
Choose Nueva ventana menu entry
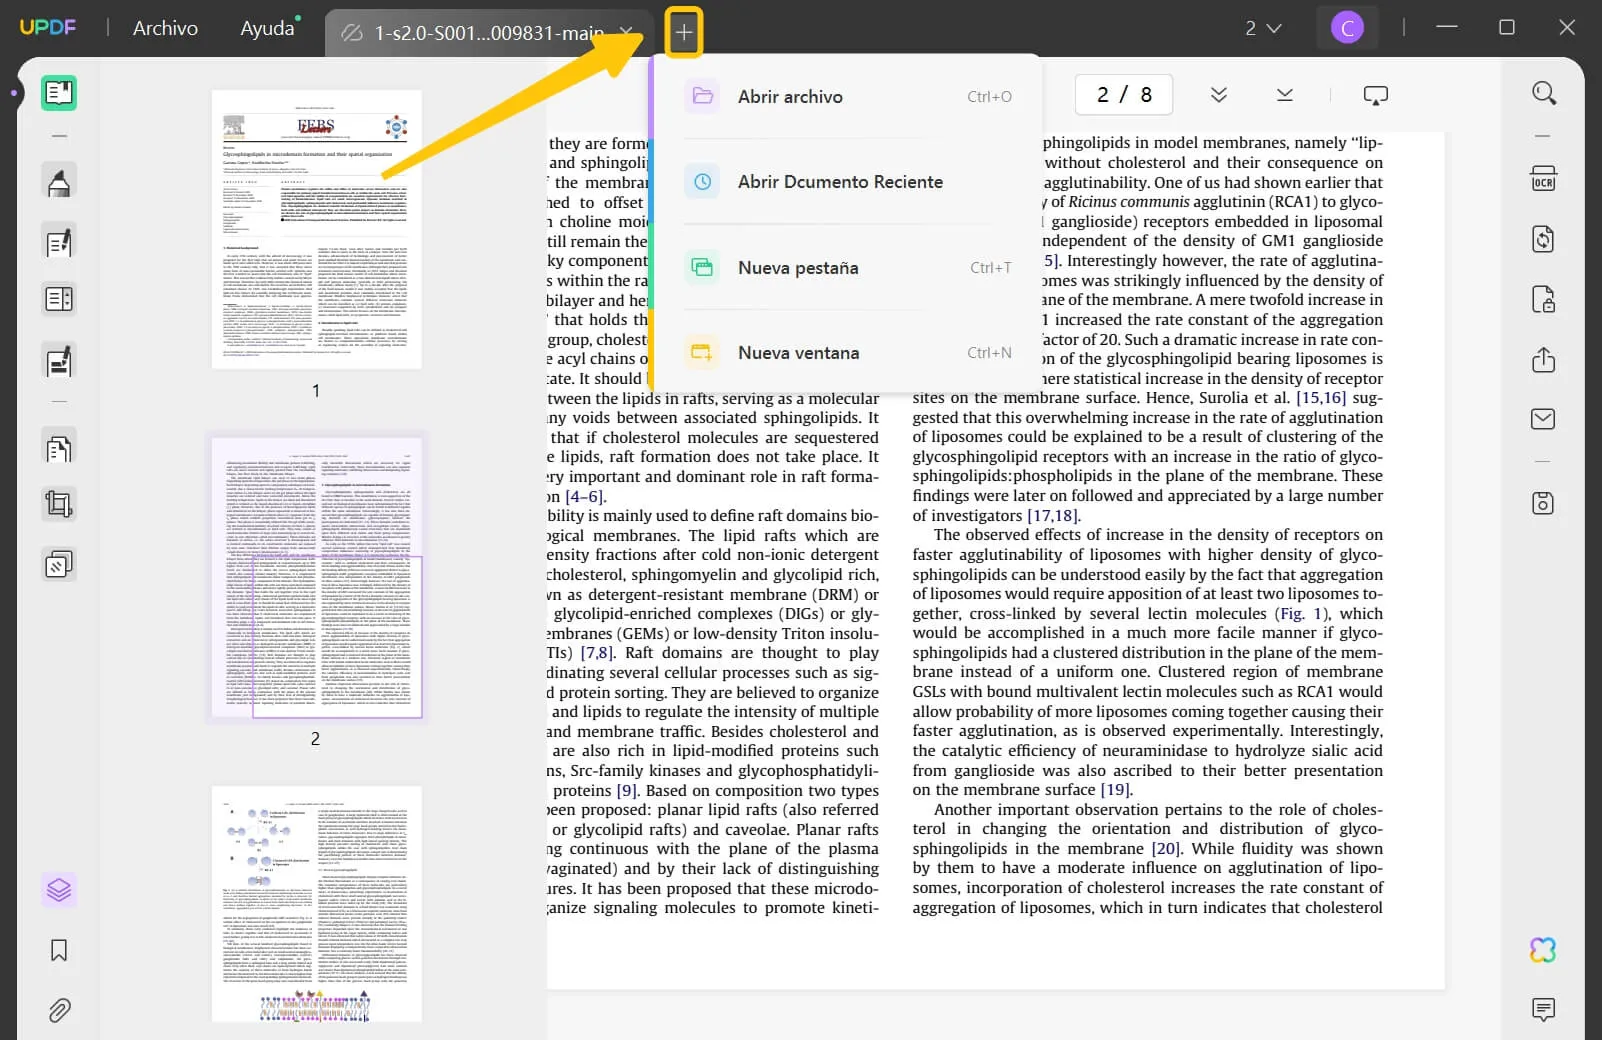click(x=848, y=353)
